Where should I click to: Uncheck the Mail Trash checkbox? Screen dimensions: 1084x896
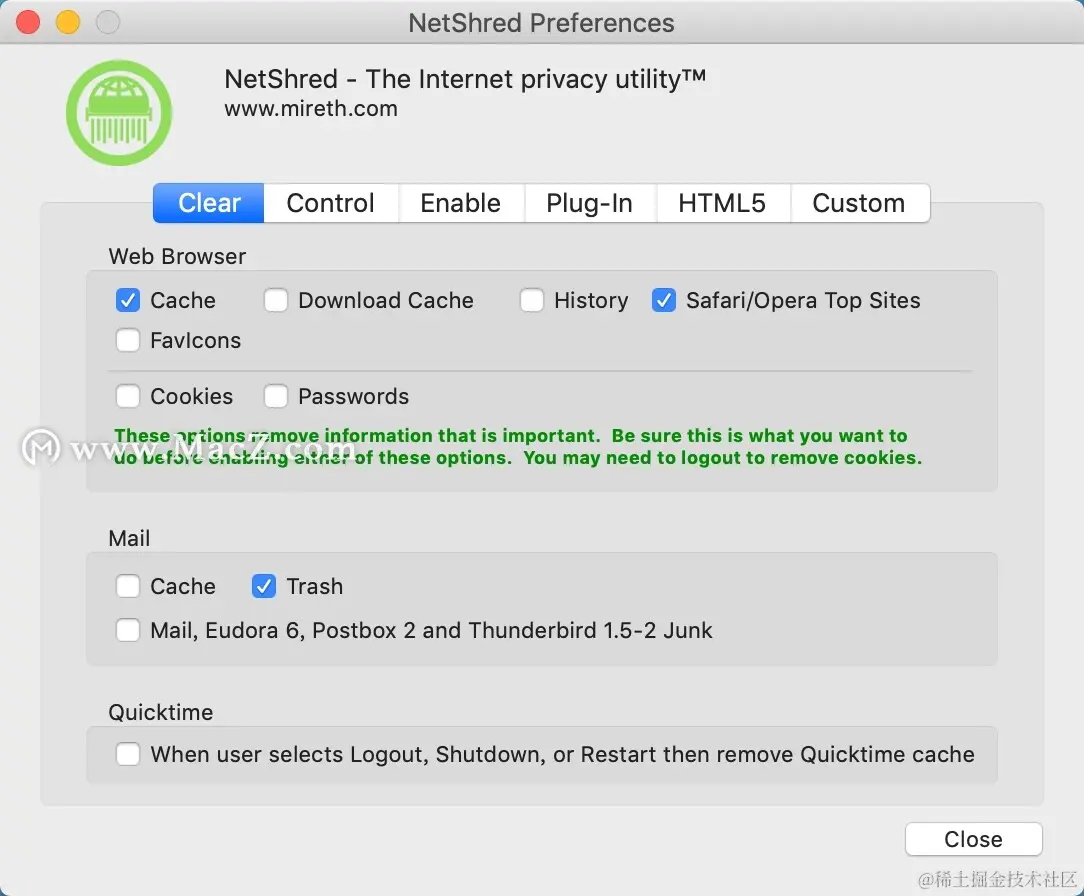264,586
